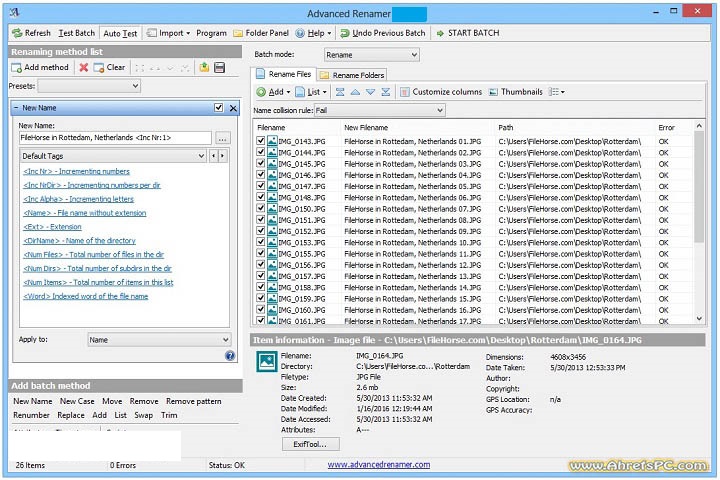
Task: Click the image file info thumbnail icon
Action: (266, 361)
